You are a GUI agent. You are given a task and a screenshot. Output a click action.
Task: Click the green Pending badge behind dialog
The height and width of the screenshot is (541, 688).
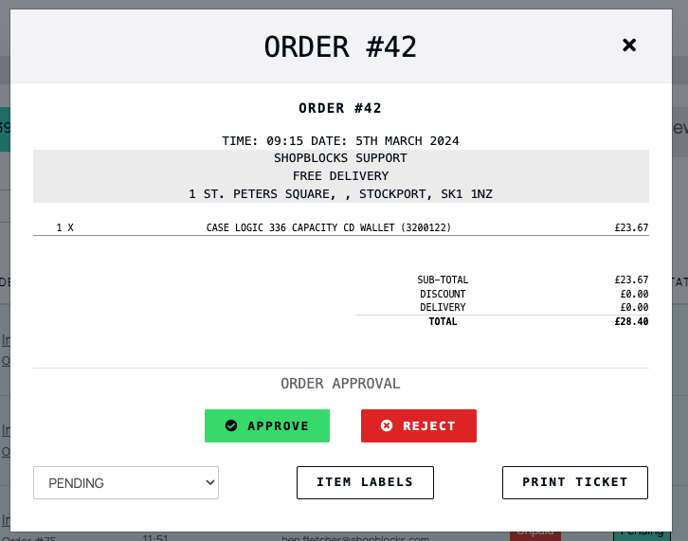[642, 536]
